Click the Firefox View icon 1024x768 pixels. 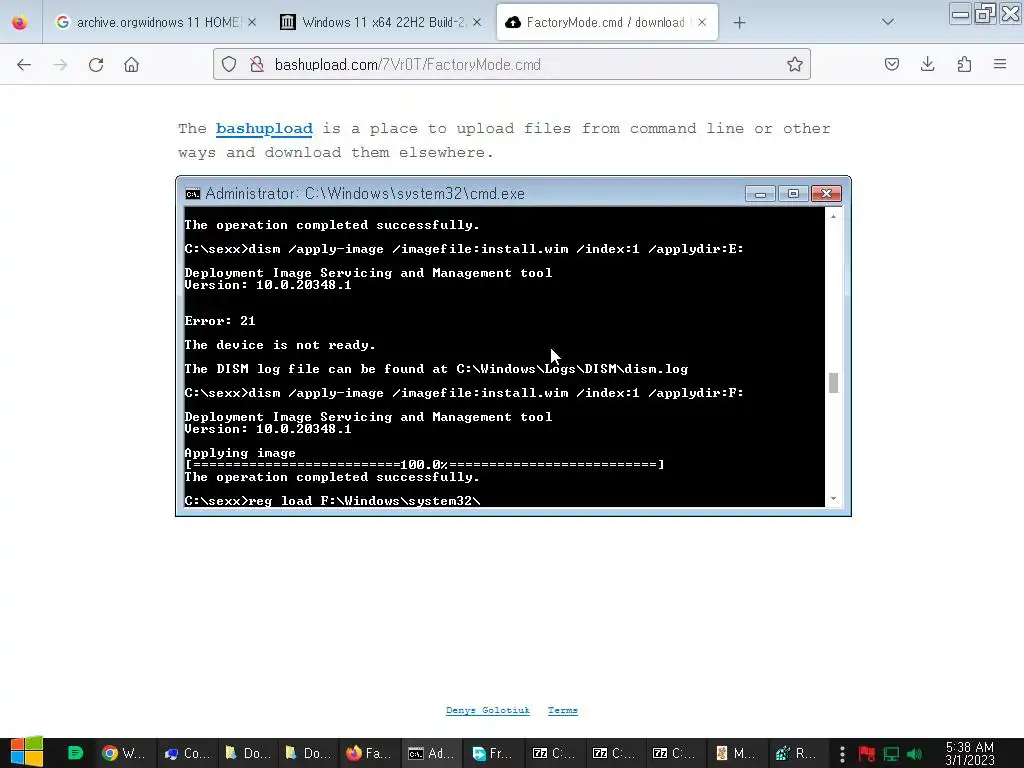click(20, 23)
